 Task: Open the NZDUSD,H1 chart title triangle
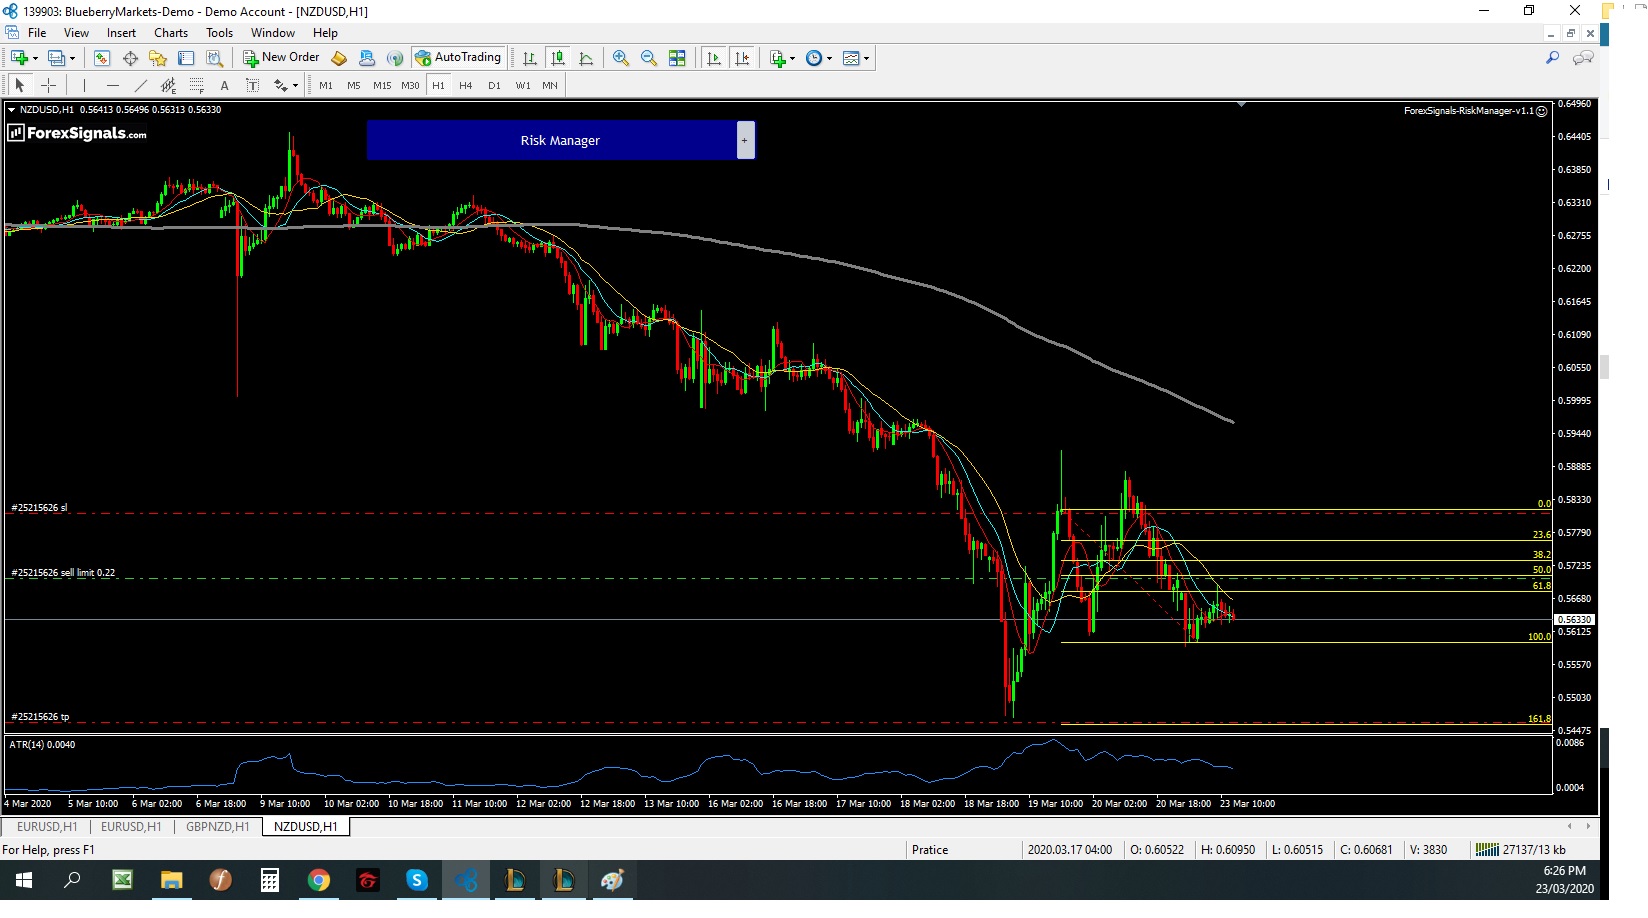[x=11, y=110]
